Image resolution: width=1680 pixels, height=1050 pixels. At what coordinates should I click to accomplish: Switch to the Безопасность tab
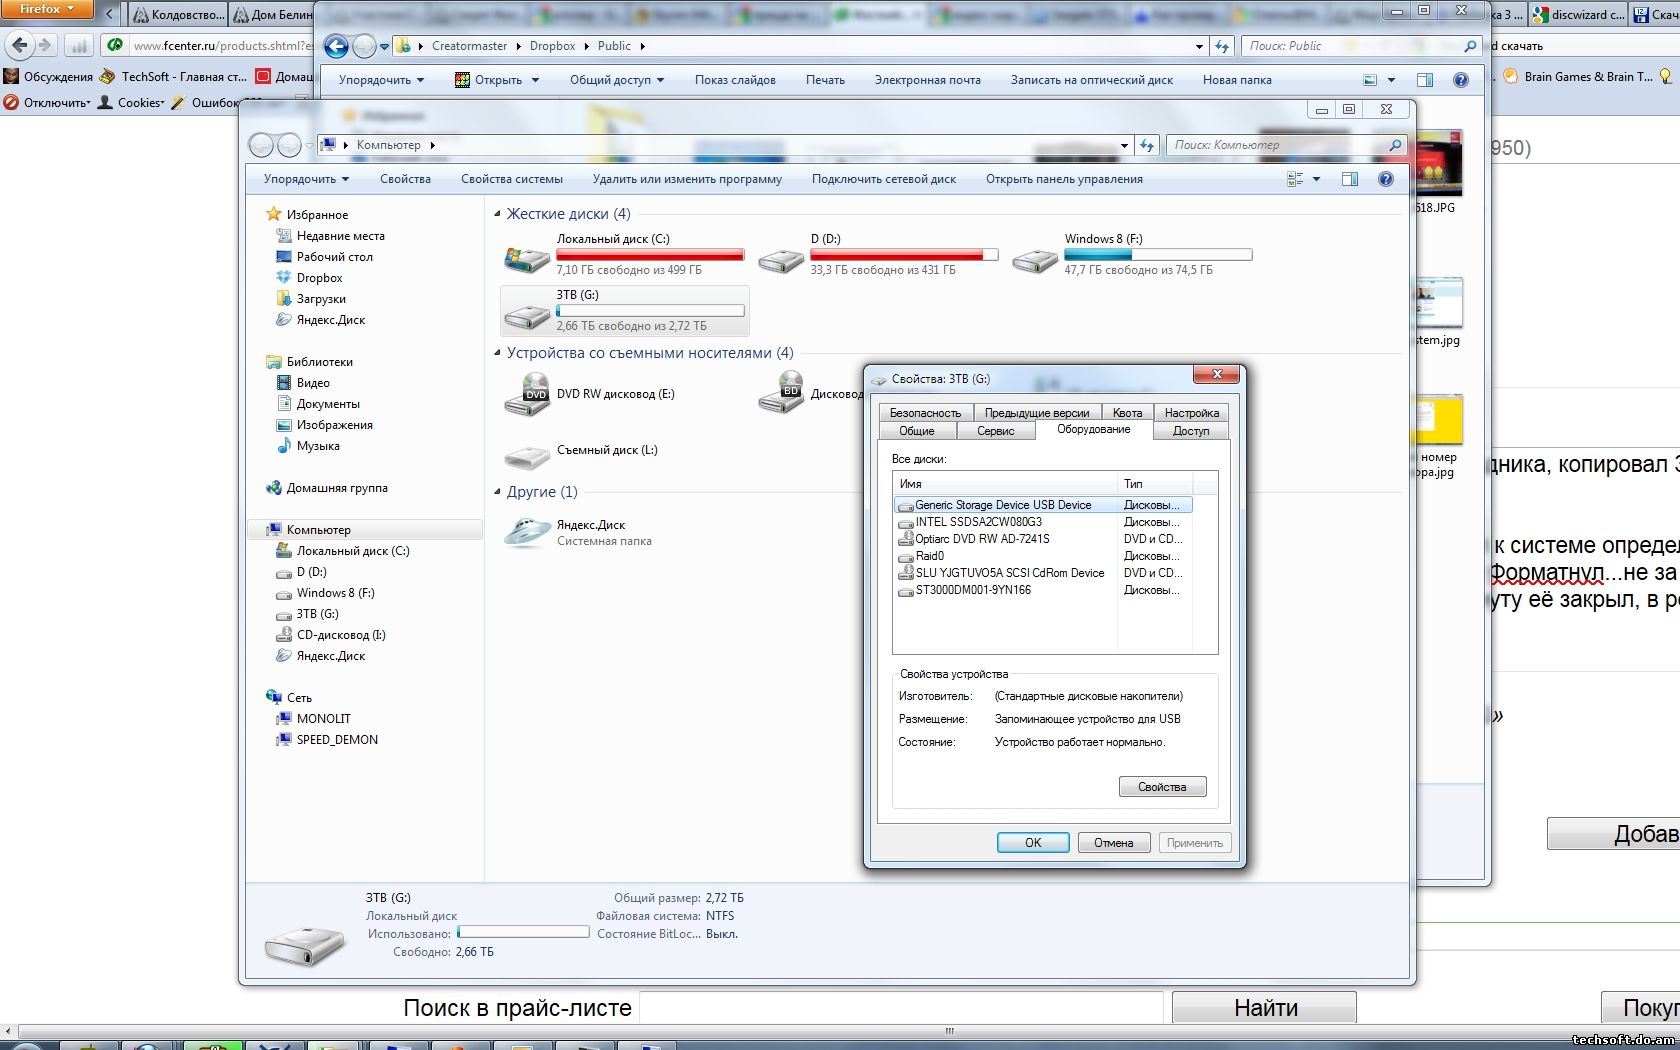click(925, 413)
